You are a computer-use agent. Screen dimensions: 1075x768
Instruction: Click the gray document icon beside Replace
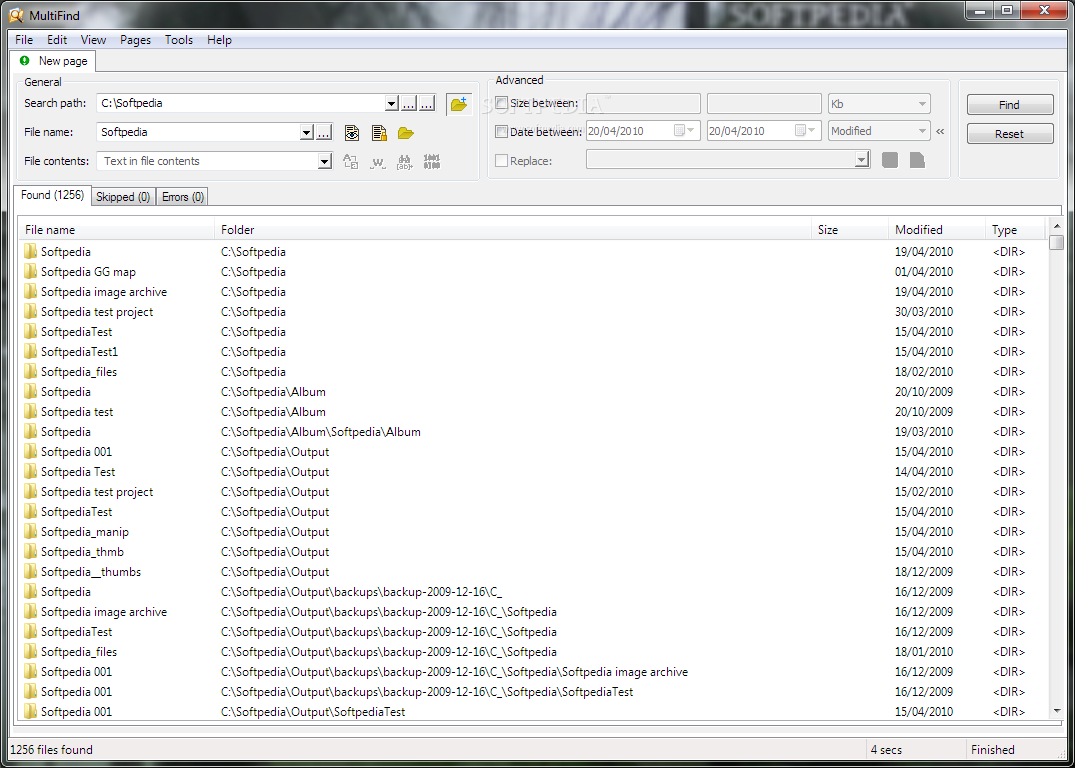pos(917,160)
